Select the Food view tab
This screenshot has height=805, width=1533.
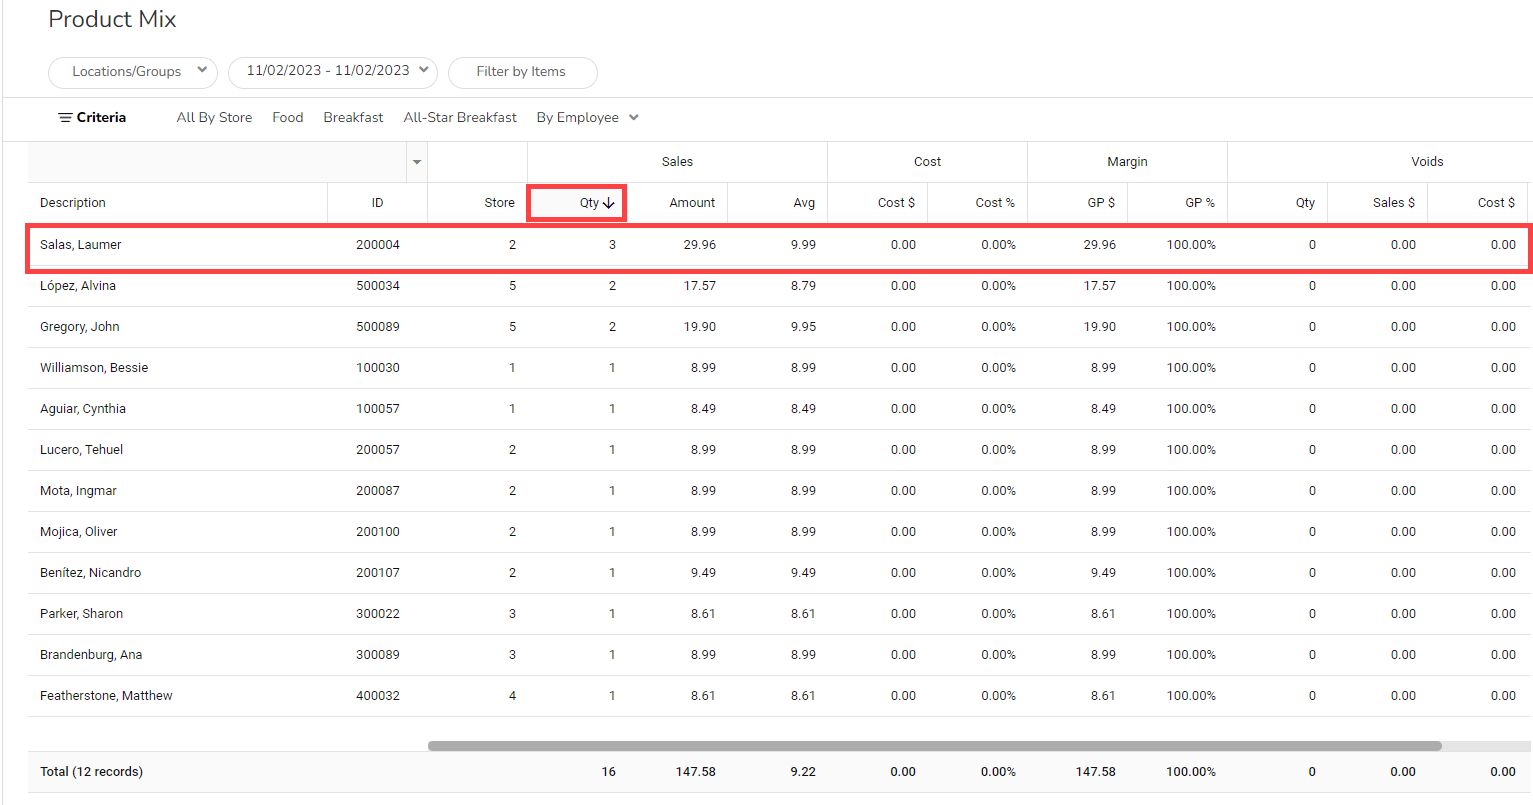(287, 118)
